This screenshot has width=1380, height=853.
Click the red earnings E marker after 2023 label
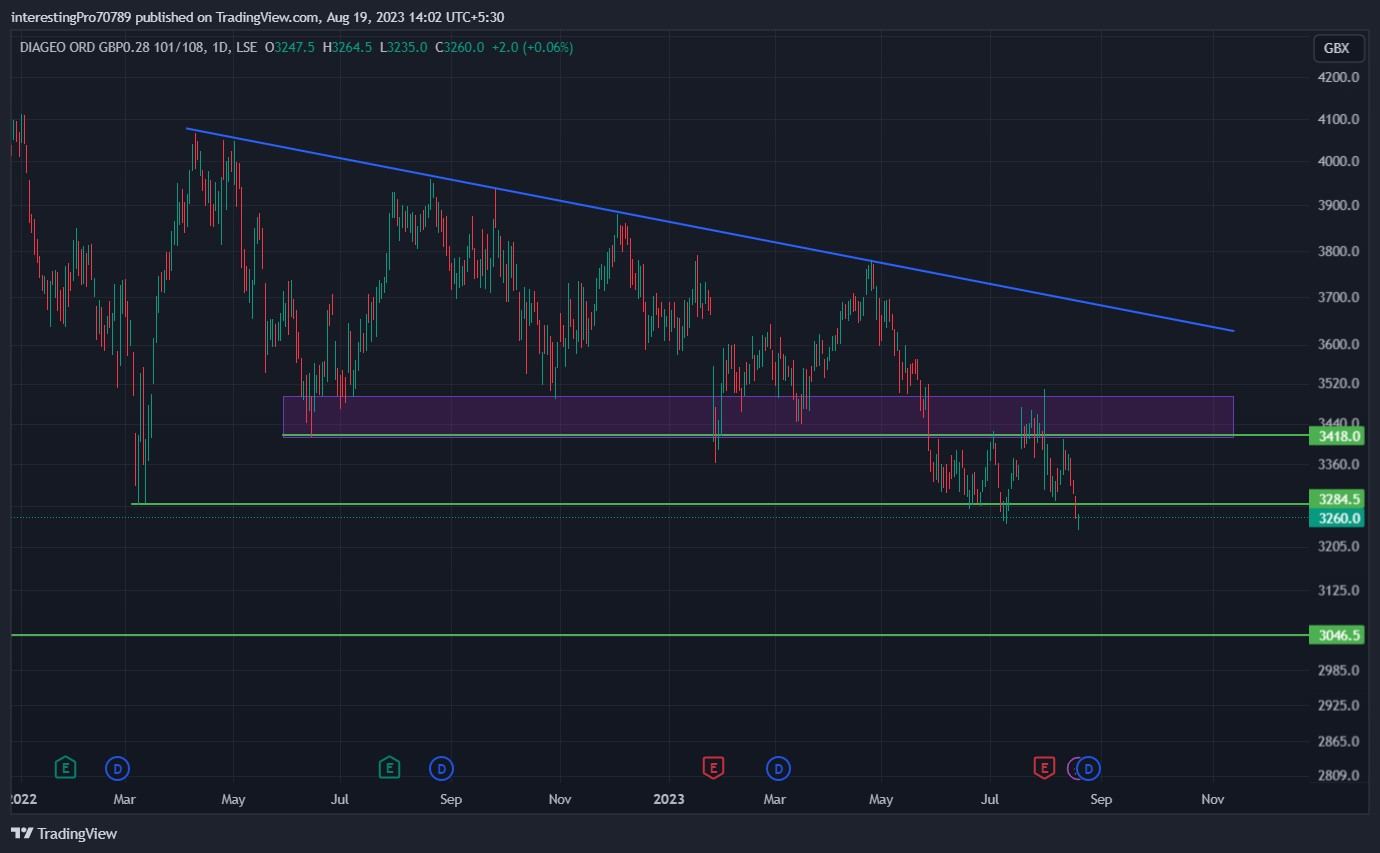point(713,768)
